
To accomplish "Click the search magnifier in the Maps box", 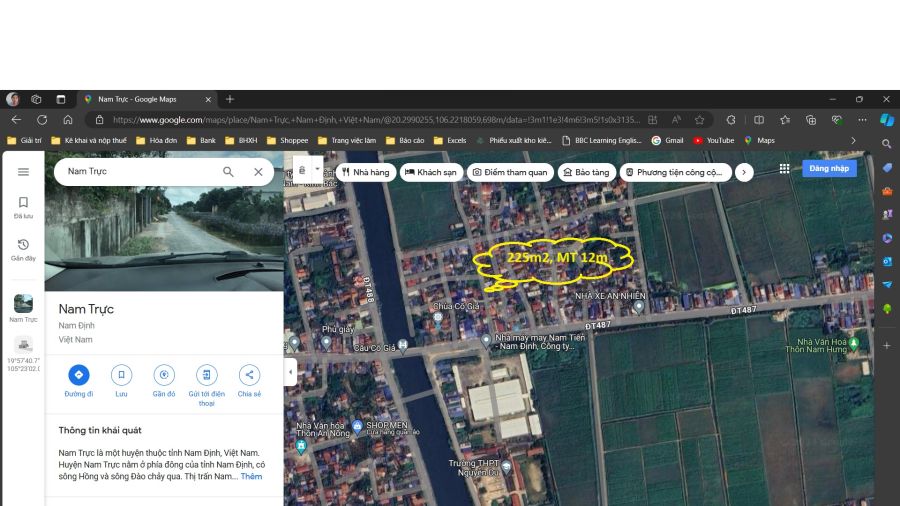I will pyautogui.click(x=228, y=172).
